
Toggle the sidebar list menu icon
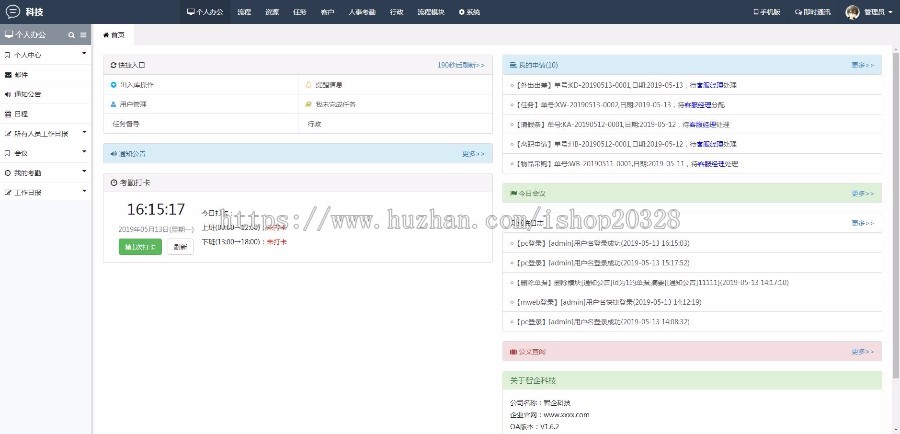click(83, 35)
